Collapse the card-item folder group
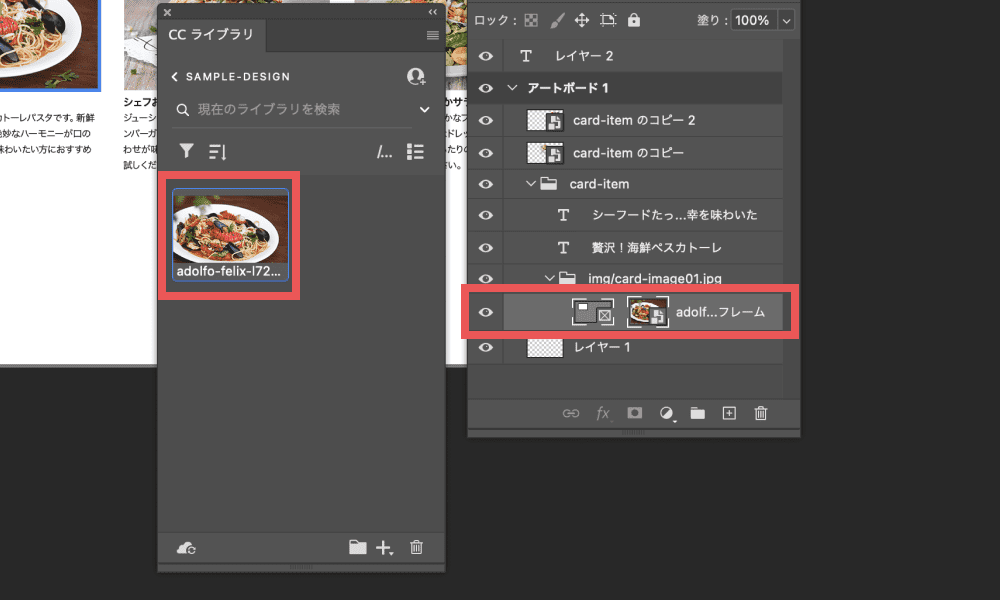The image size is (1000, 600). point(531,184)
